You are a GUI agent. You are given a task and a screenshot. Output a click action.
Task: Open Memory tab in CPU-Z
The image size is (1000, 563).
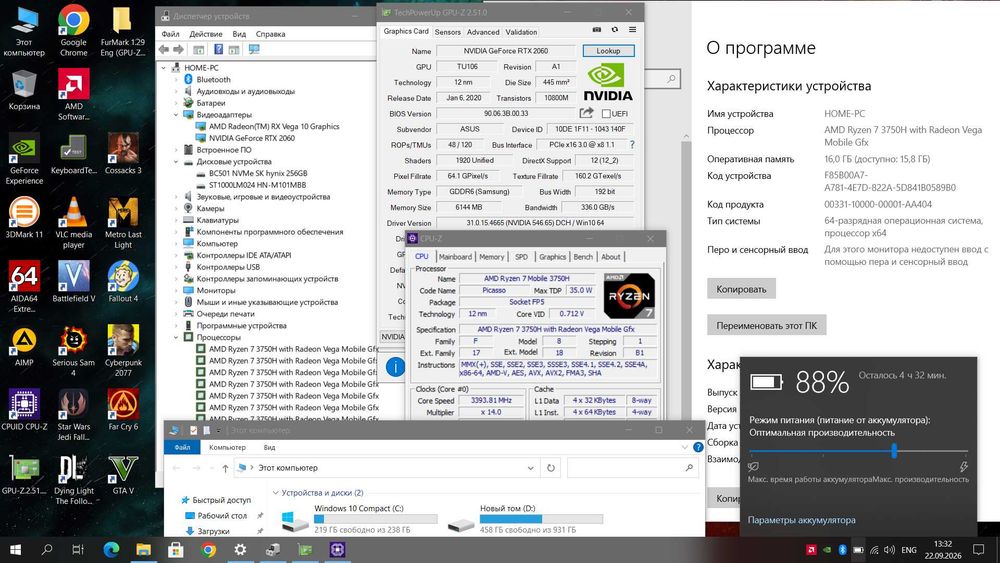(x=491, y=256)
